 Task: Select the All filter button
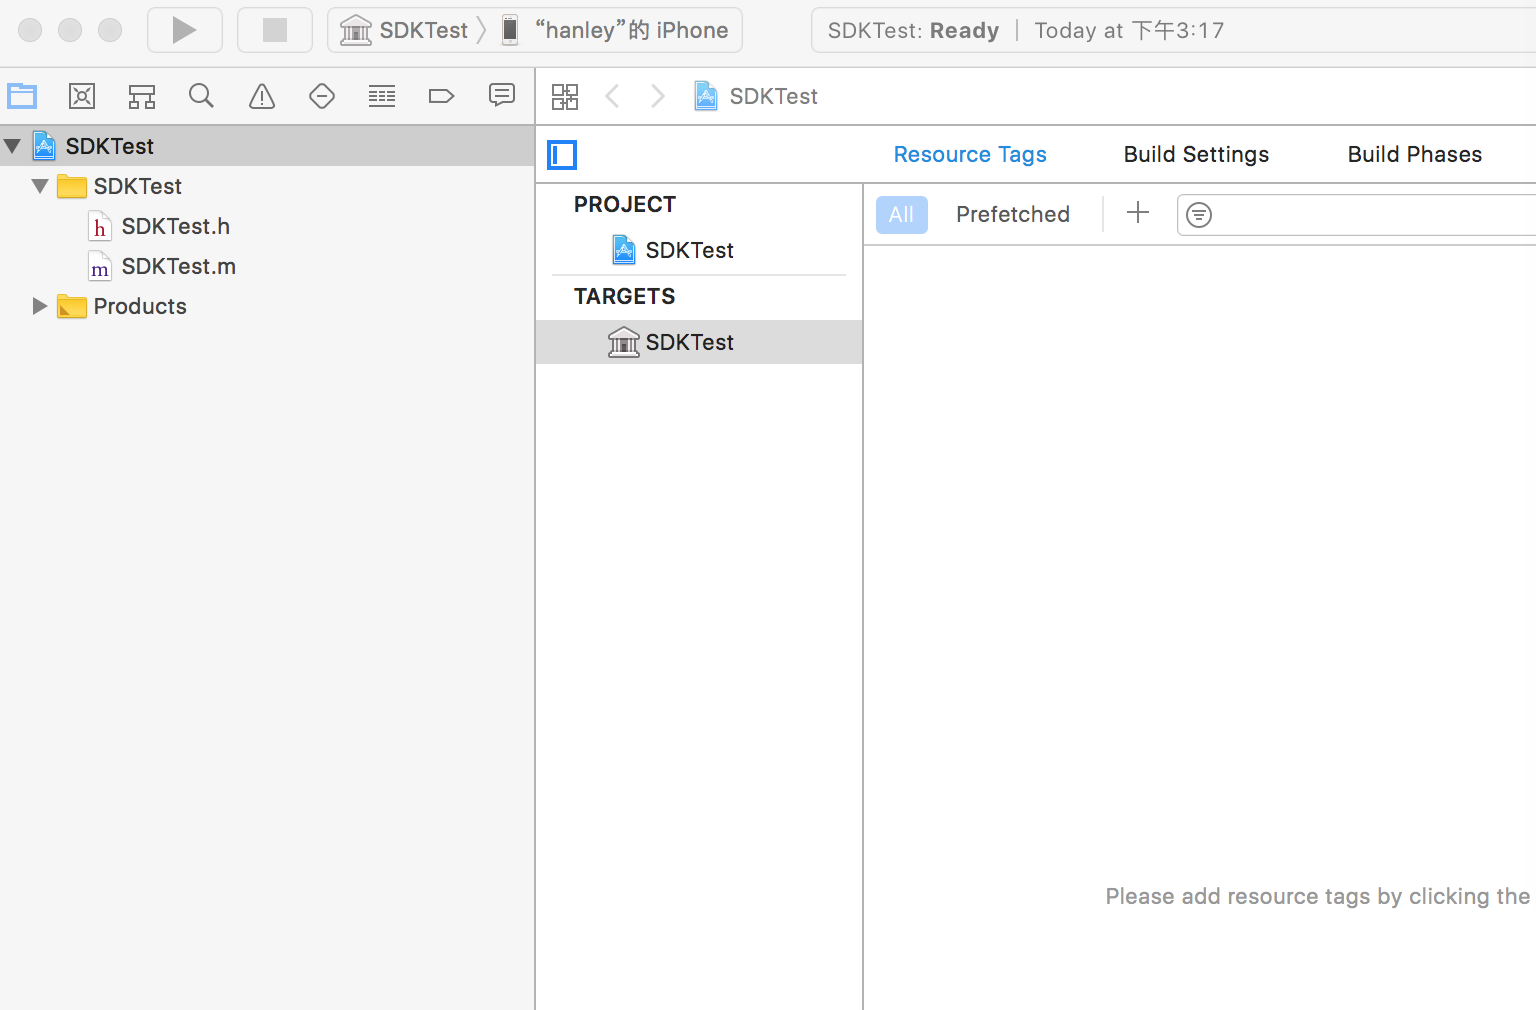pyautogui.click(x=902, y=214)
